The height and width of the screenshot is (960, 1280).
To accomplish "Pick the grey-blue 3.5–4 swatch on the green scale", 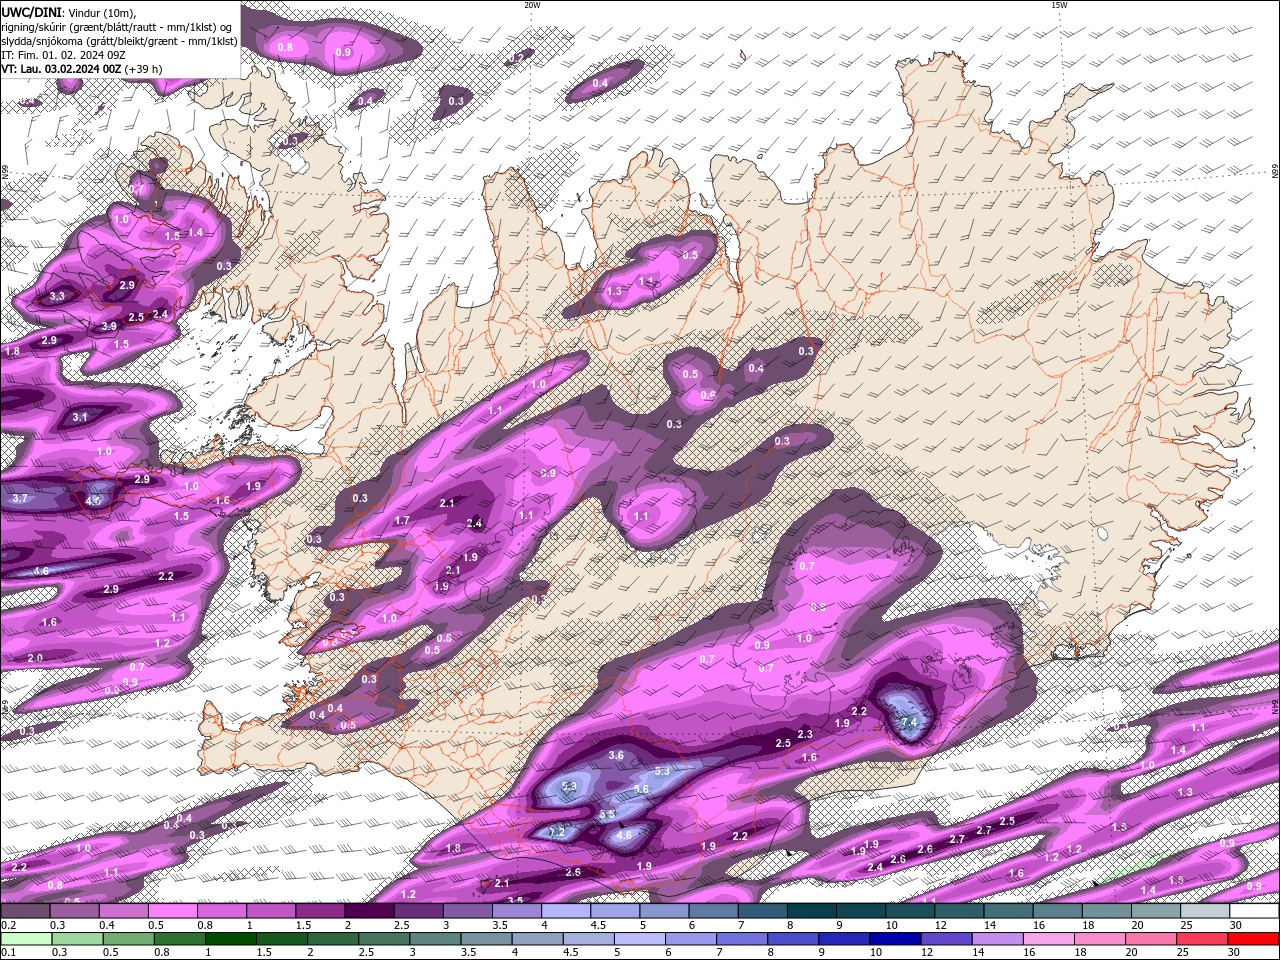I will pos(486,939).
